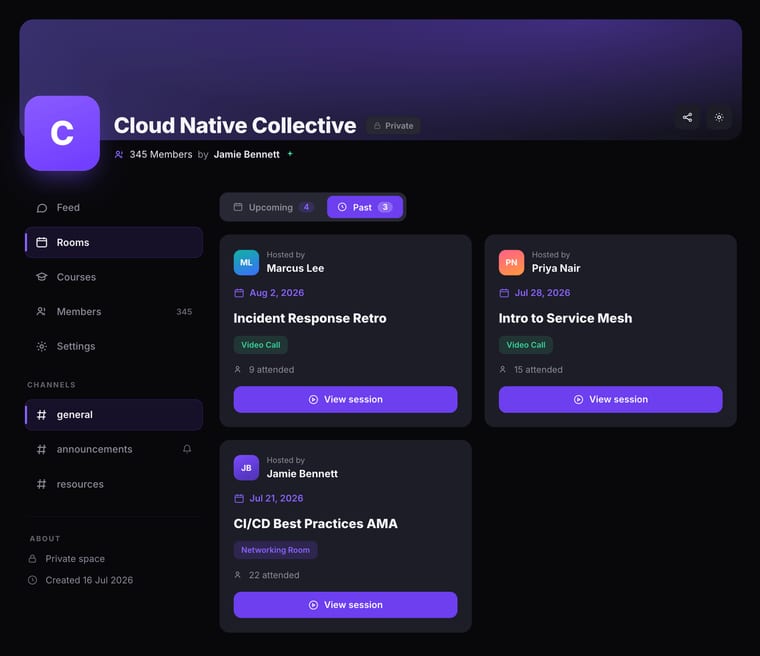
Task: Switch to the Upcoming tab
Action: tap(273, 207)
